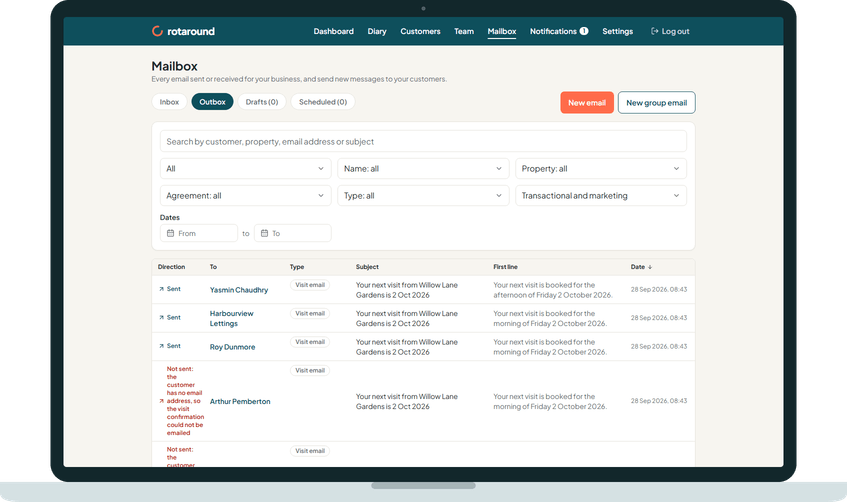Image resolution: width=847 pixels, height=502 pixels.
Task: Click the Mailbox page heading
Action: pyautogui.click(x=174, y=66)
